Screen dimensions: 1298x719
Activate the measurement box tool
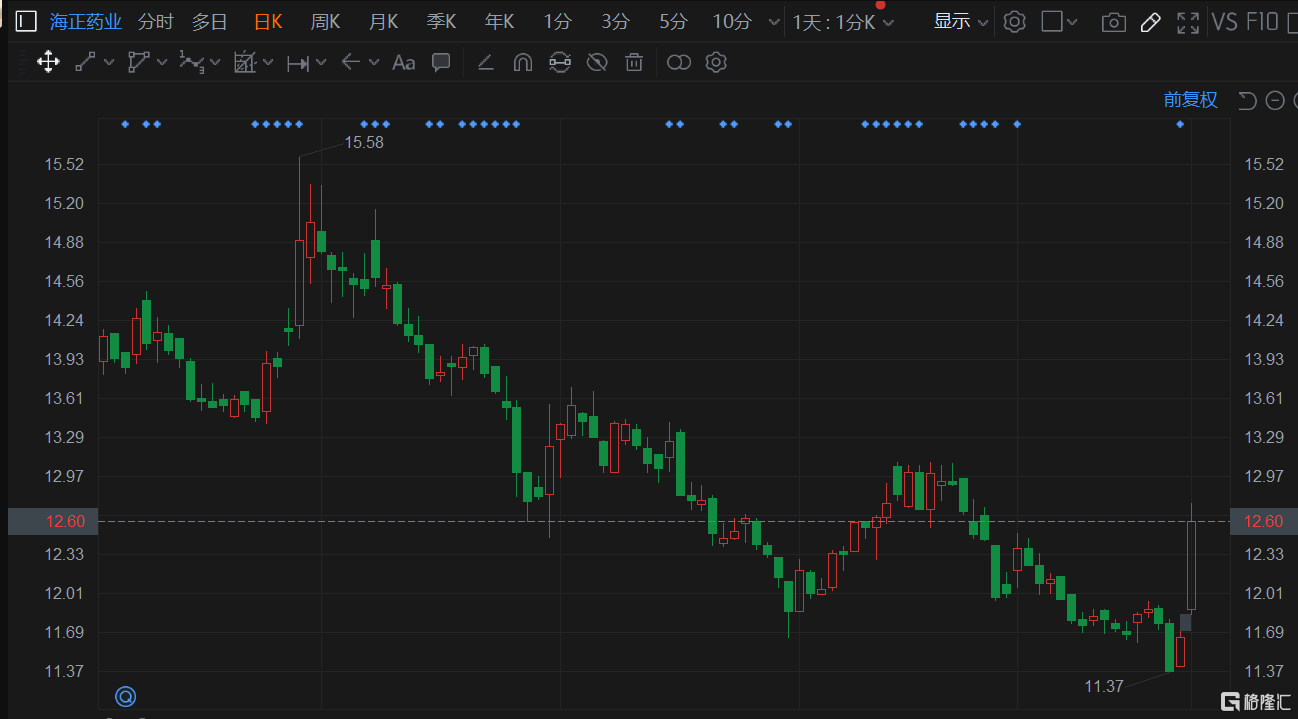[x=245, y=63]
